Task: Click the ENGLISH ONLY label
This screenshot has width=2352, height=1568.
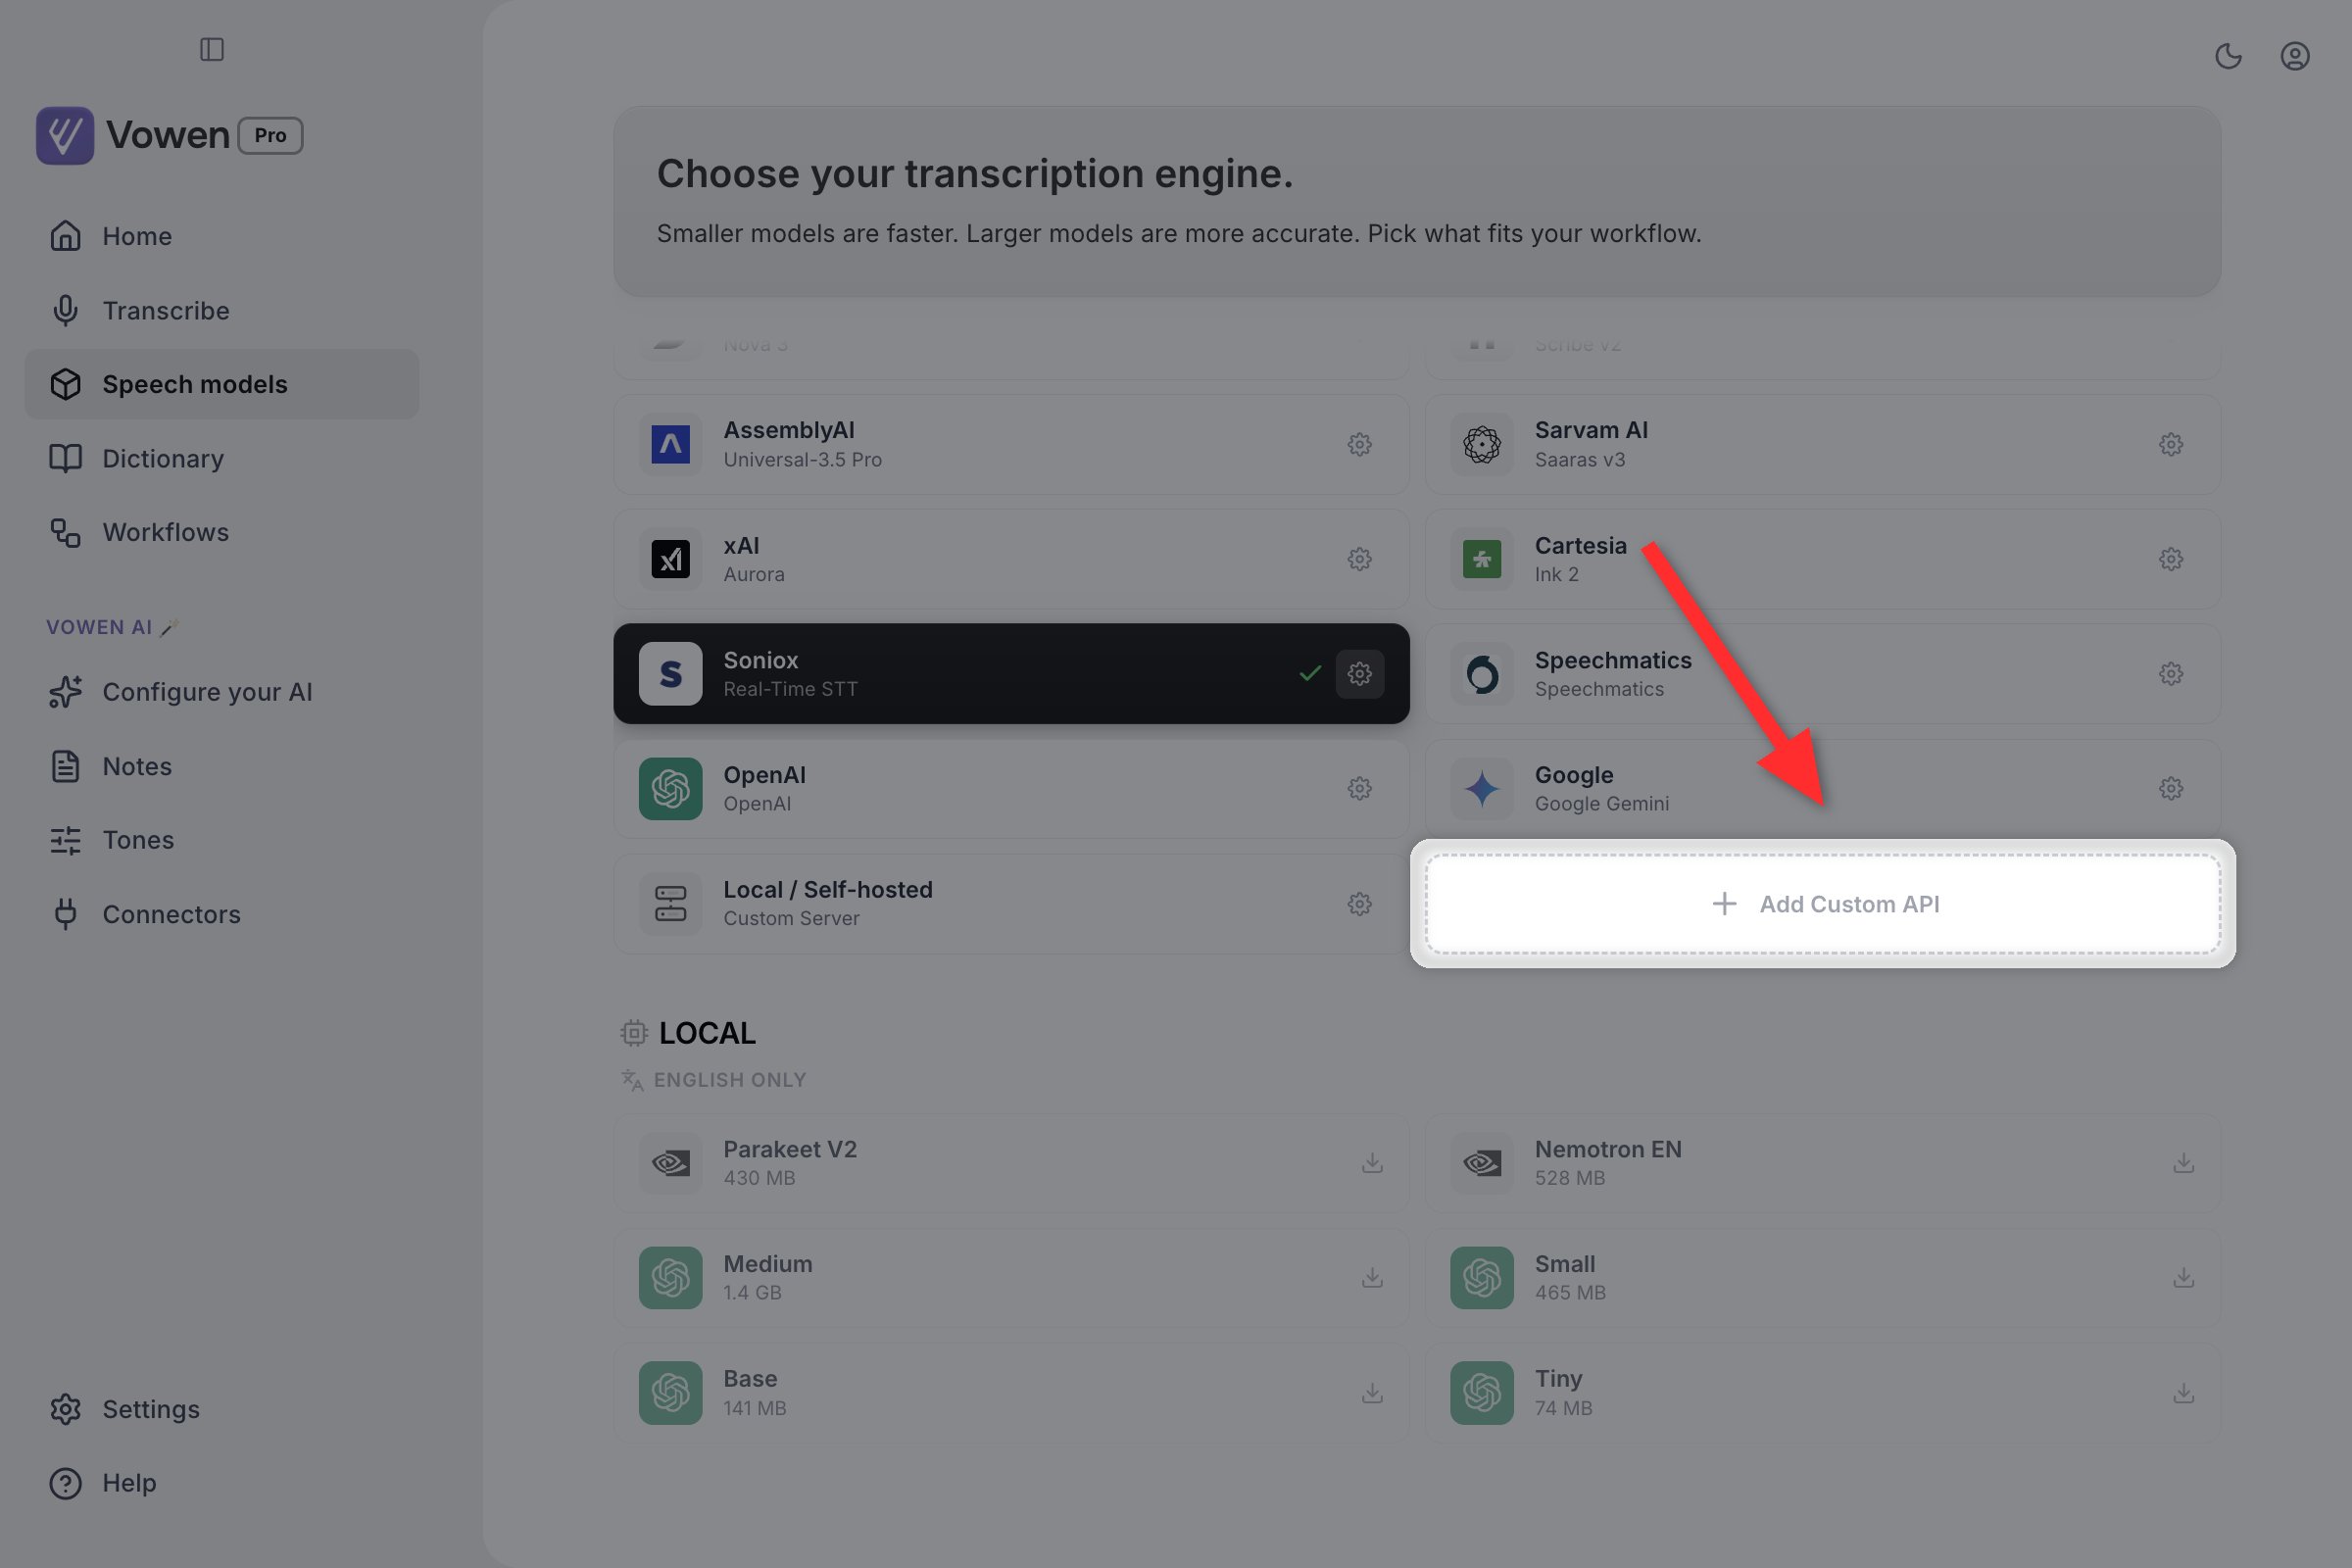Action: tap(729, 1080)
